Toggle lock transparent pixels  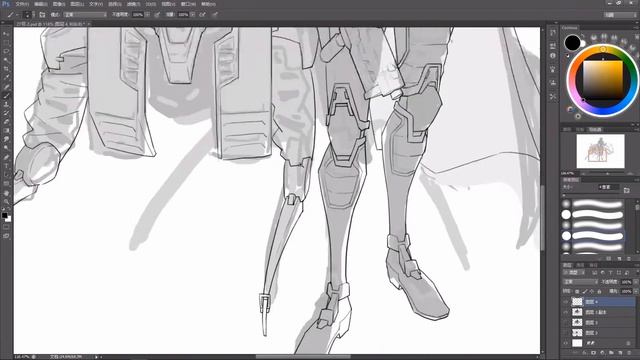[x=577, y=291]
